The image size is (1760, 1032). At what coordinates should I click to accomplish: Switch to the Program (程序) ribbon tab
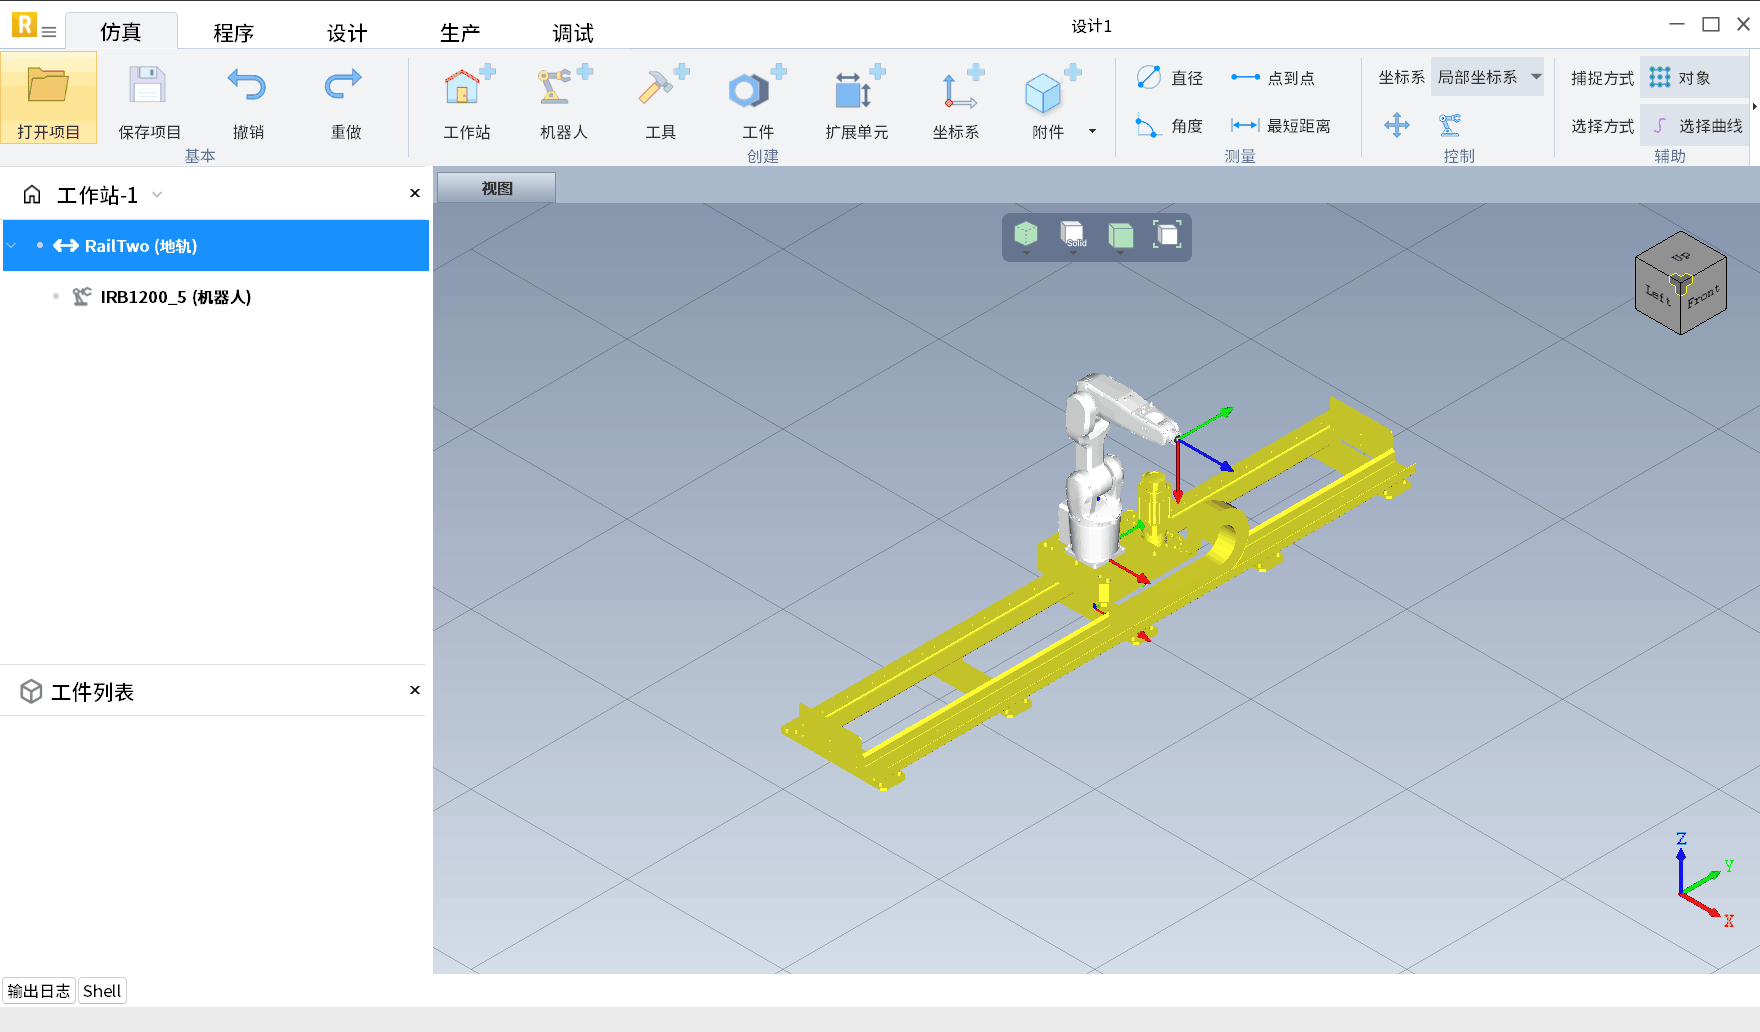(233, 33)
